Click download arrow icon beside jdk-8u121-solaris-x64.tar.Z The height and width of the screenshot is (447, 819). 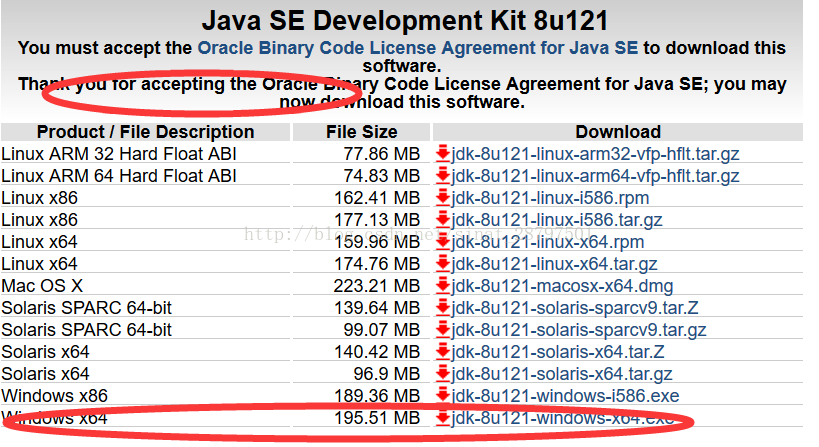coord(443,351)
